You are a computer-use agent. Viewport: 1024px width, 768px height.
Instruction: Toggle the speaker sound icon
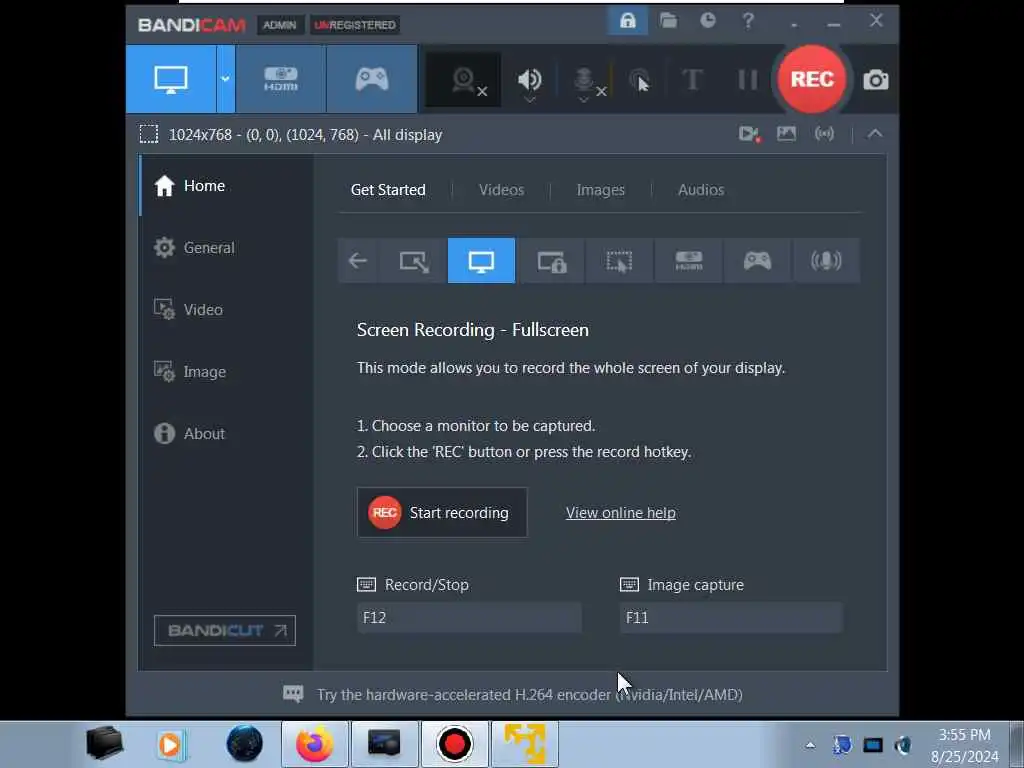click(530, 80)
